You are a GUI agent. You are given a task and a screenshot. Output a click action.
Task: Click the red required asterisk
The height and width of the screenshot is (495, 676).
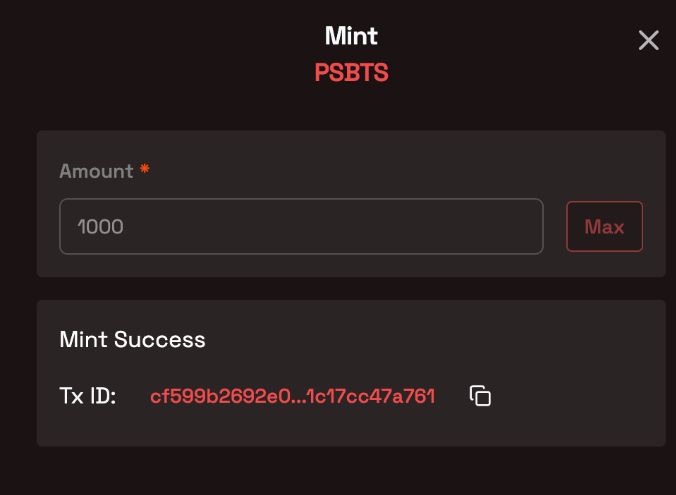point(145,171)
